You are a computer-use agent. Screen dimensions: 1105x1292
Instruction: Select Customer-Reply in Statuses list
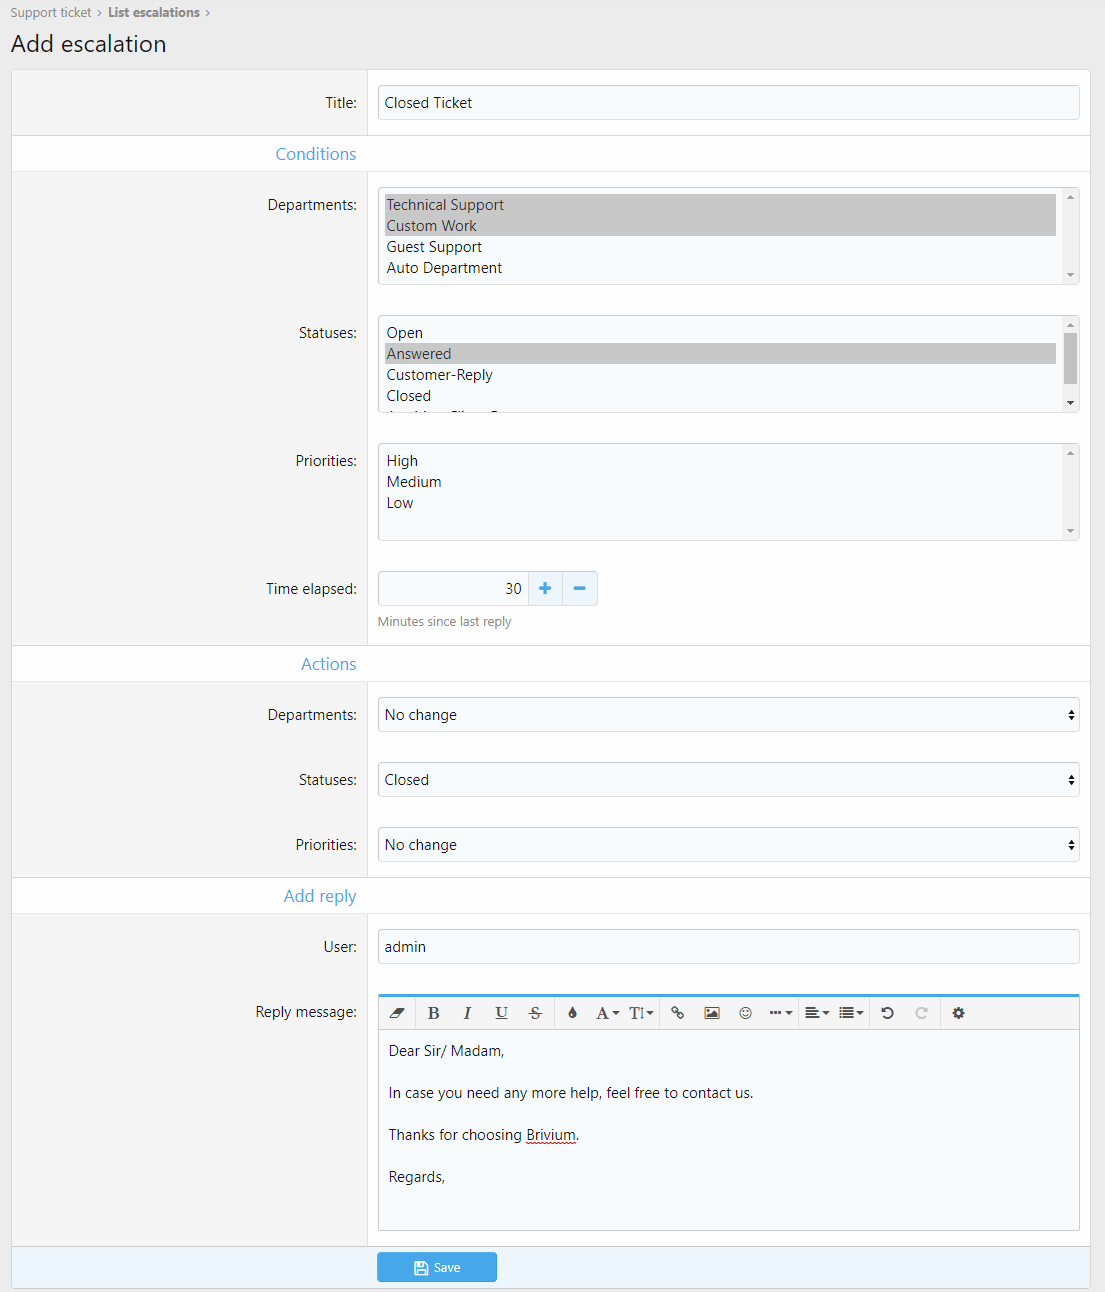pyautogui.click(x=439, y=375)
